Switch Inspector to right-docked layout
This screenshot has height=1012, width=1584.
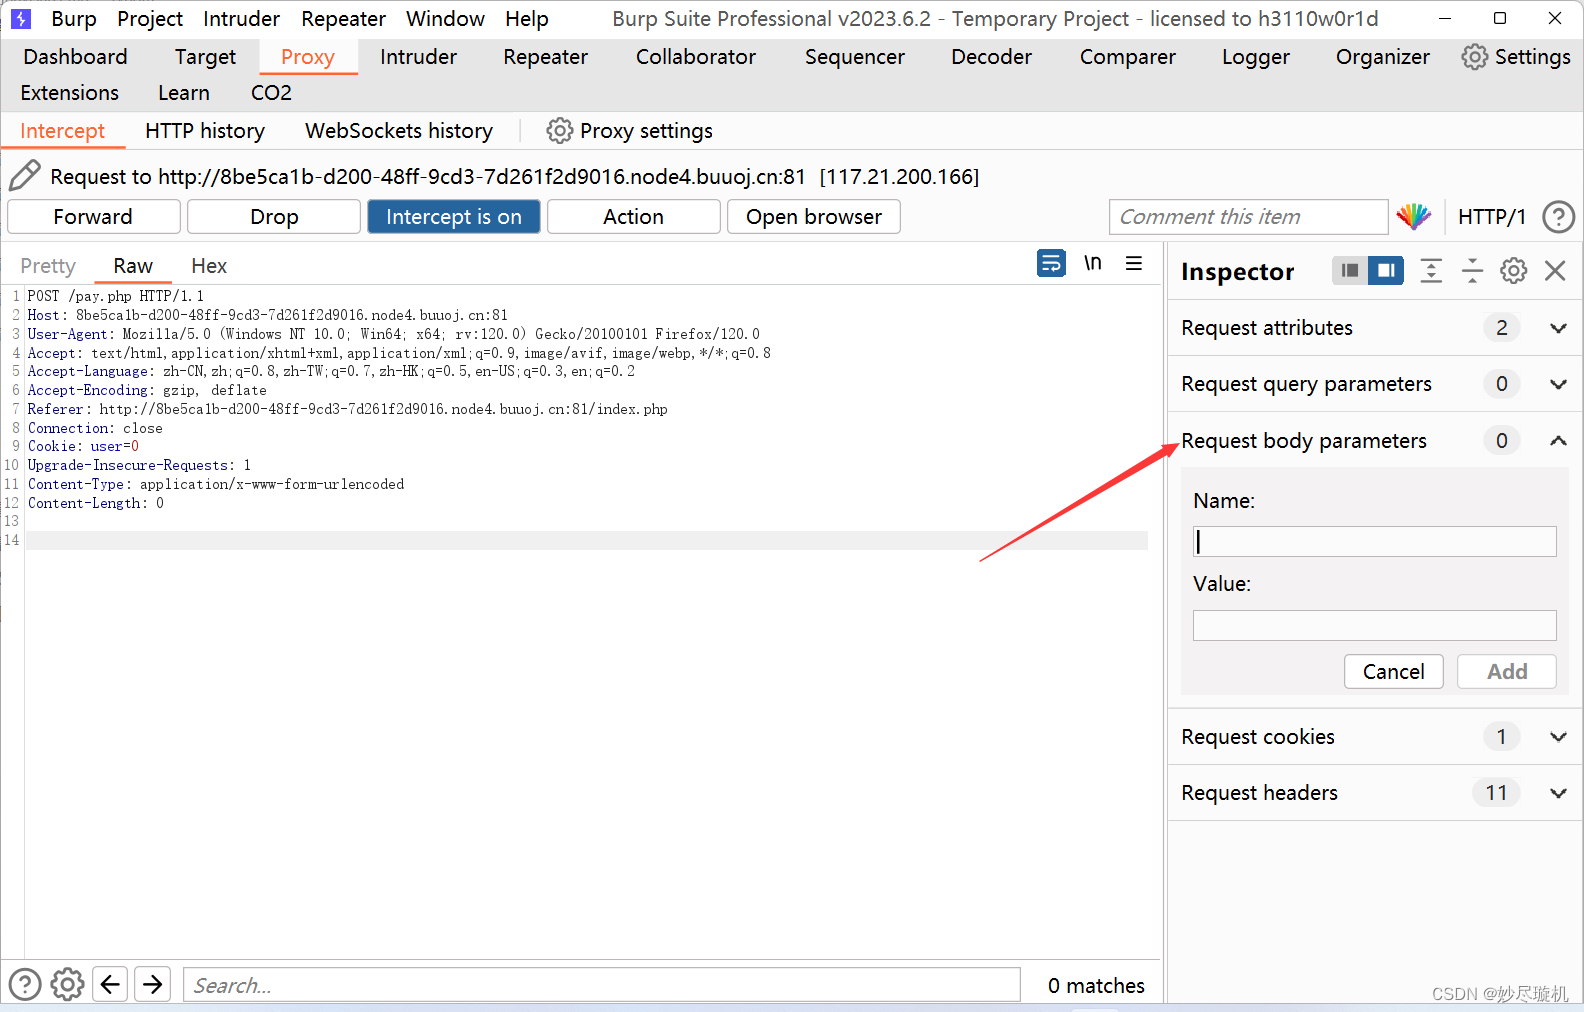point(1386,270)
